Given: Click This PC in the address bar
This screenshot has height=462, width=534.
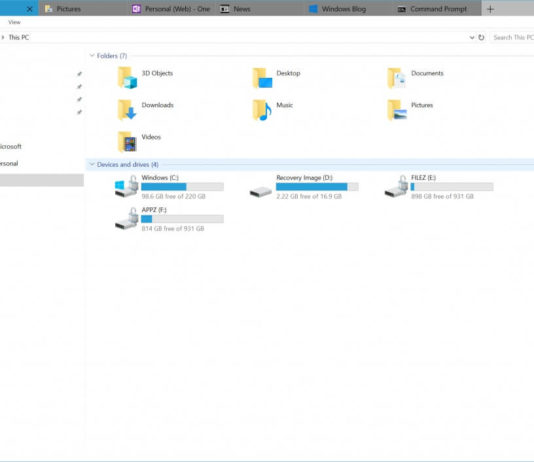Looking at the screenshot, I should click(19, 37).
